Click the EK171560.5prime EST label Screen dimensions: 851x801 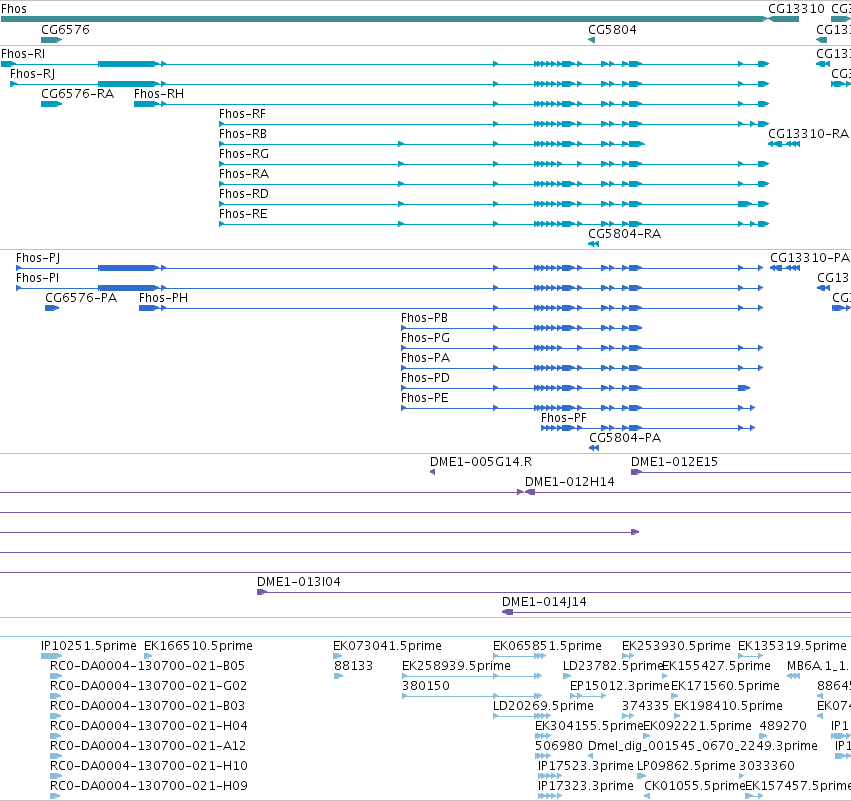(x=725, y=686)
